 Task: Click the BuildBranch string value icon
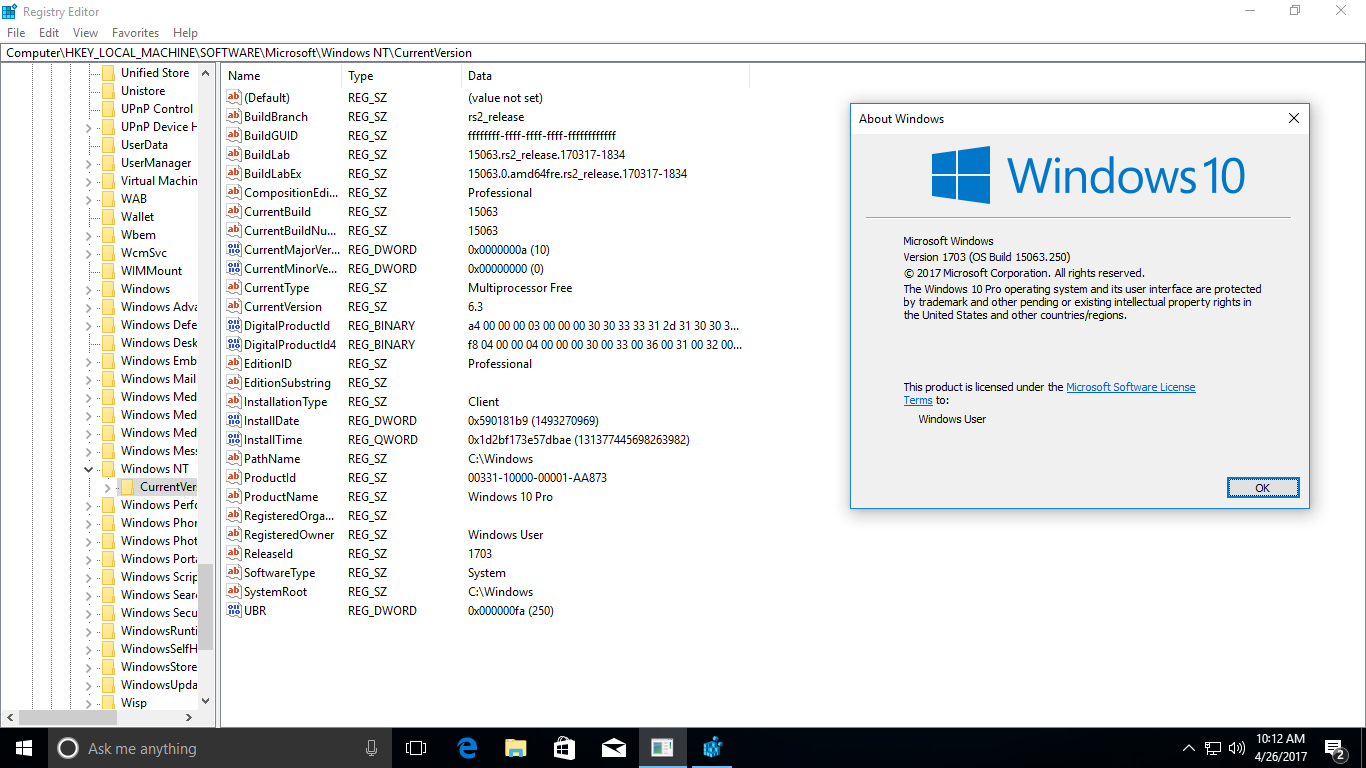point(234,117)
